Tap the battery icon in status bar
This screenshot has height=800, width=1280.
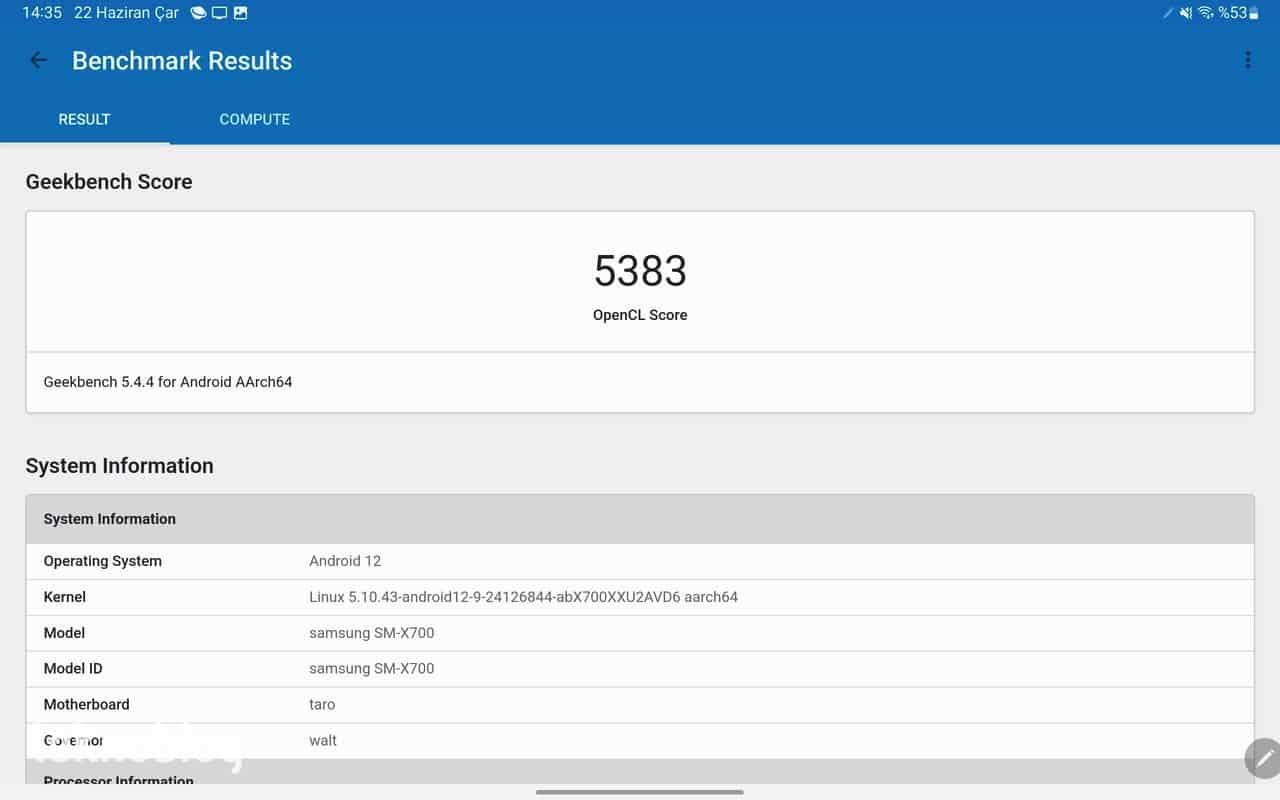pos(1254,13)
